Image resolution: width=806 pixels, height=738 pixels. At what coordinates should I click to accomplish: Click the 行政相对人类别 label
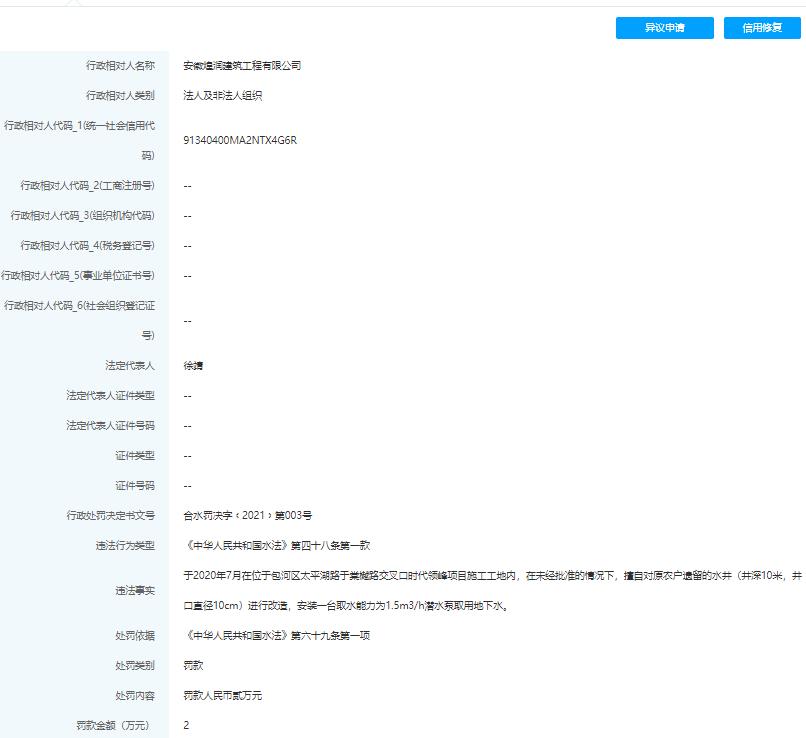(120, 96)
